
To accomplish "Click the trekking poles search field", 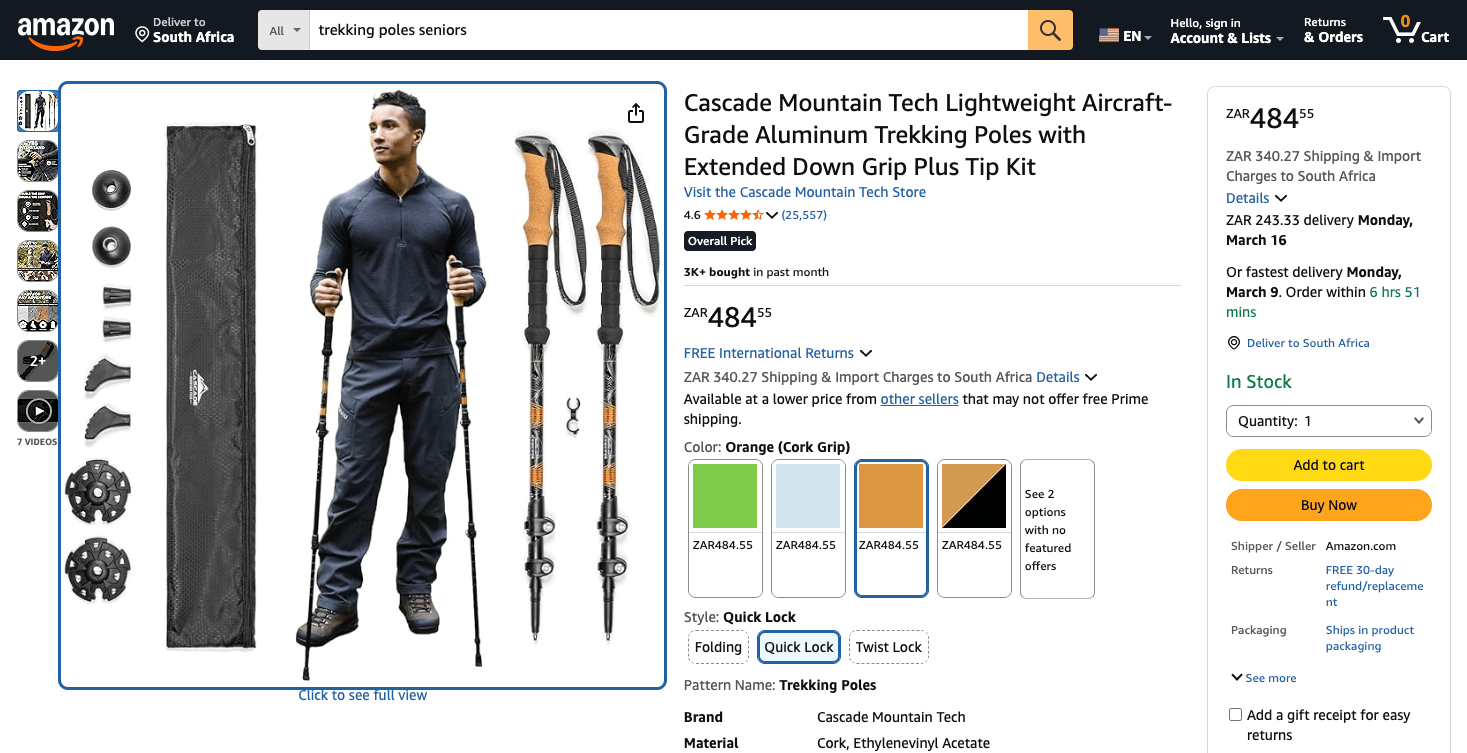I will [x=668, y=30].
